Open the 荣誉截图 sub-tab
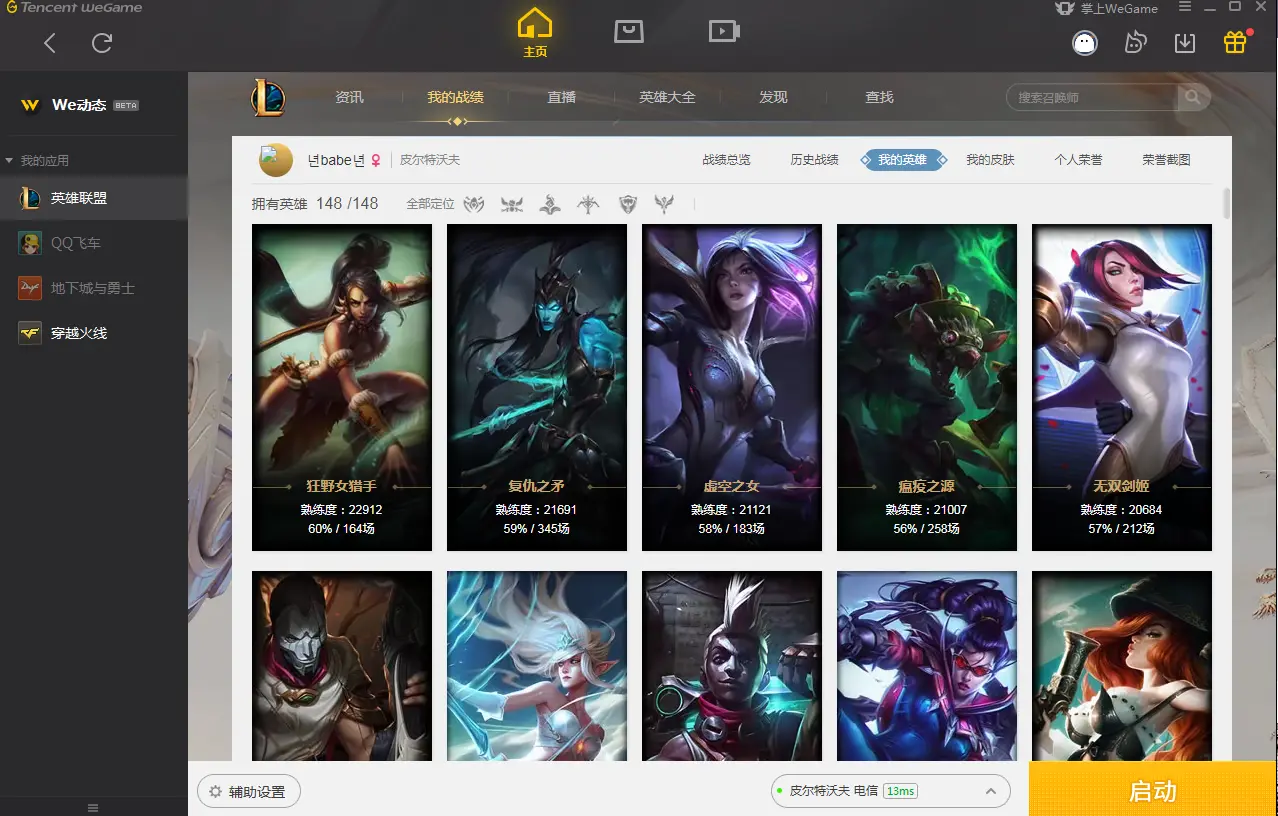Screen dimensions: 1278x816 click(1166, 160)
